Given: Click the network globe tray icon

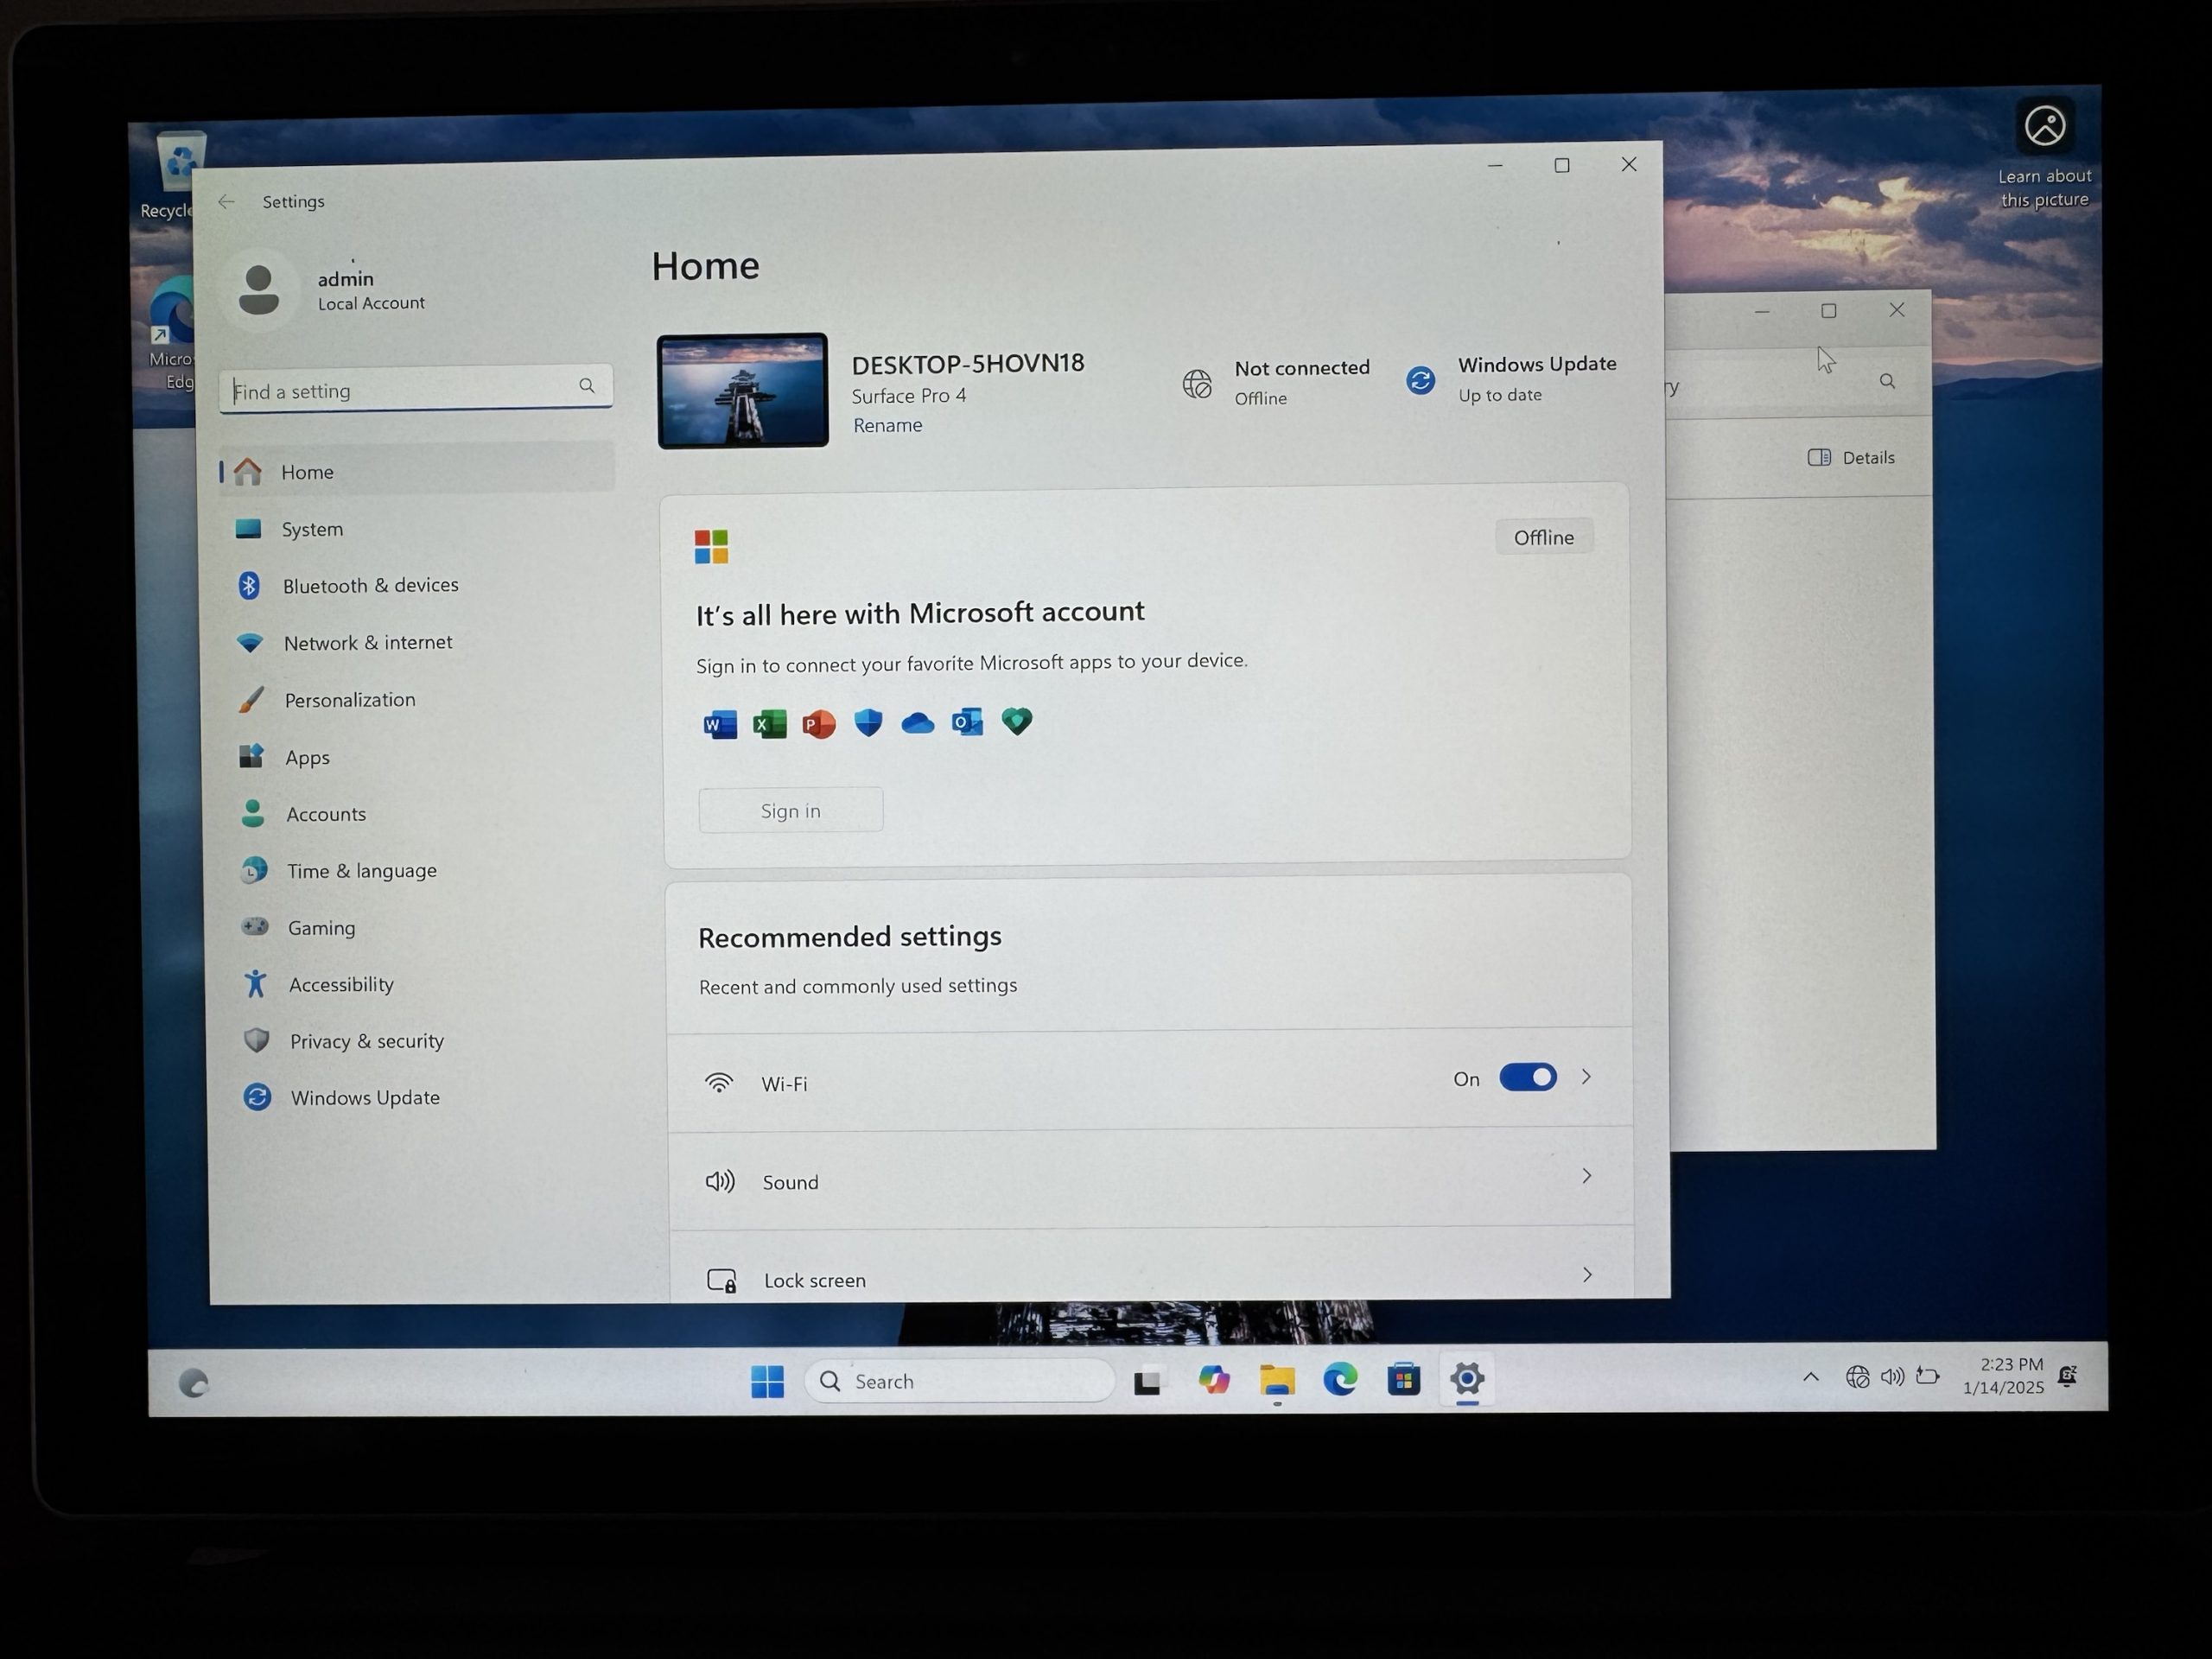Looking at the screenshot, I should [x=1857, y=1377].
